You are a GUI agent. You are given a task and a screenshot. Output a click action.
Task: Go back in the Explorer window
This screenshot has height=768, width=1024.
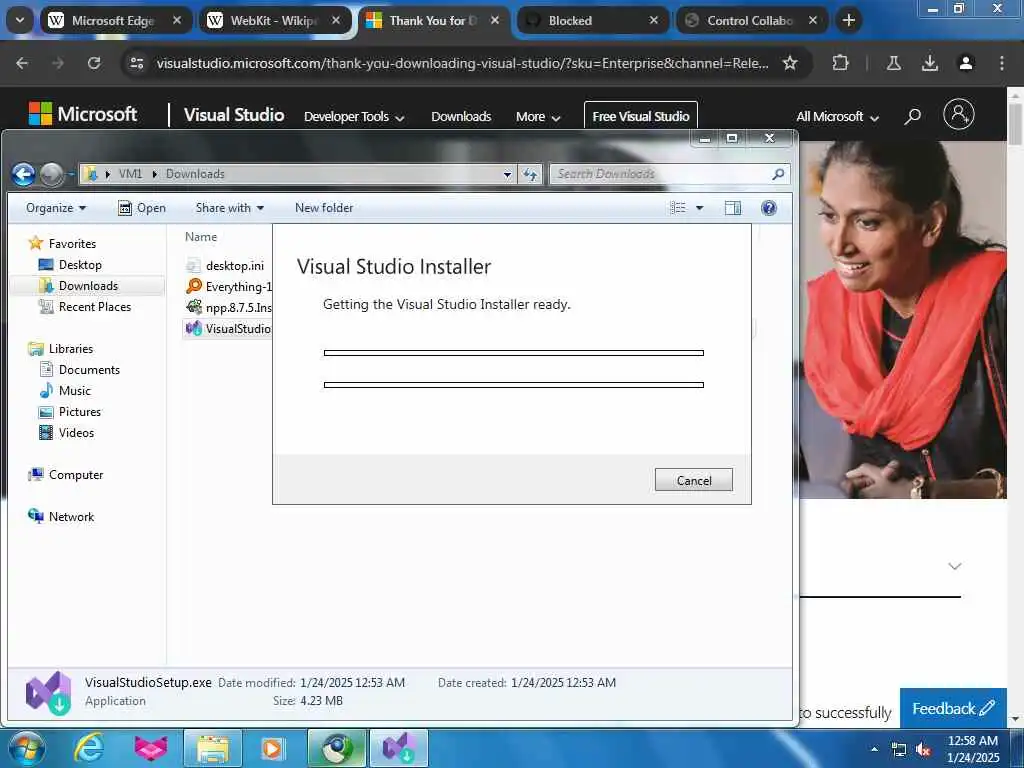point(24,174)
